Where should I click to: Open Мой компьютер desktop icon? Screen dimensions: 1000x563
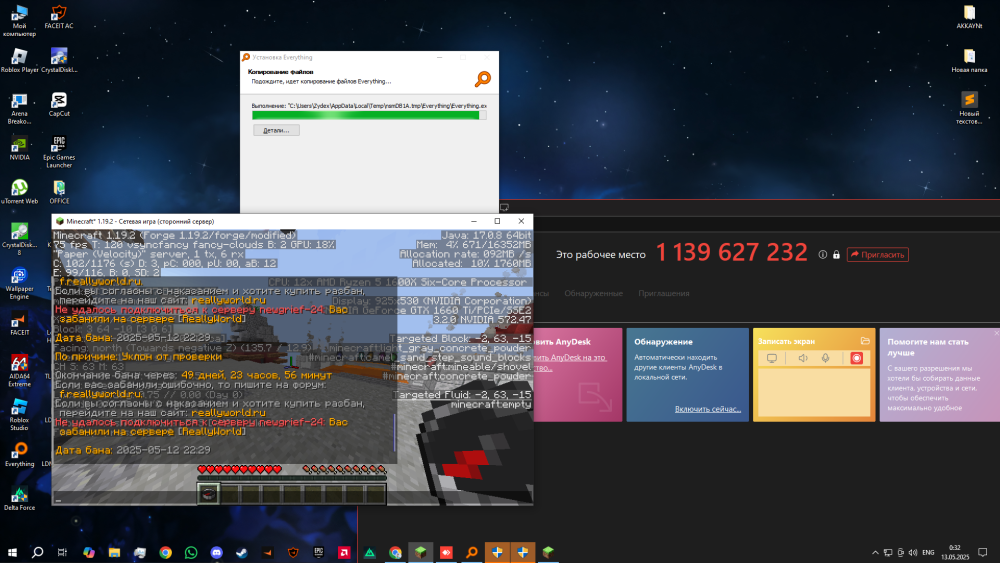[x=19, y=20]
